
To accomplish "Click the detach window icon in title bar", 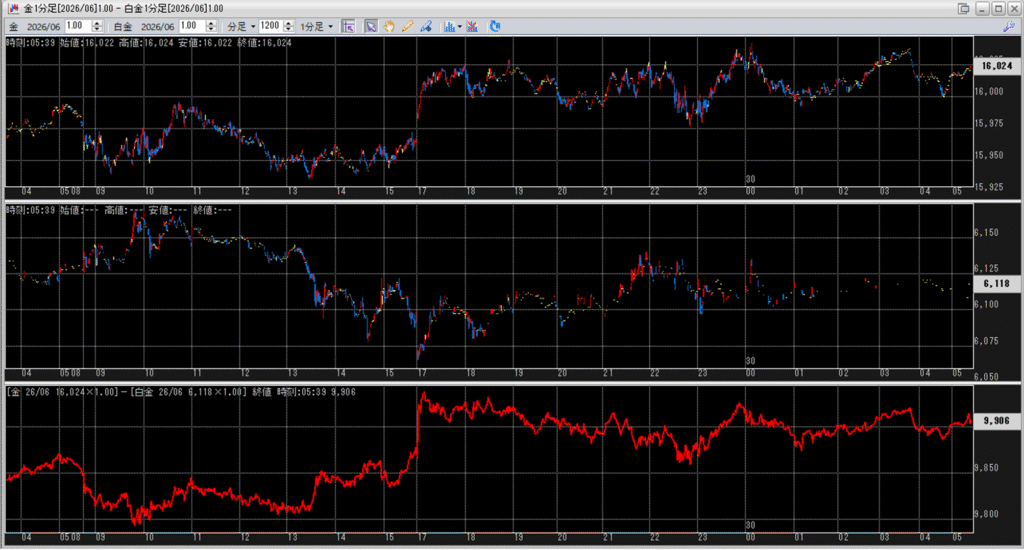I will click(963, 8).
